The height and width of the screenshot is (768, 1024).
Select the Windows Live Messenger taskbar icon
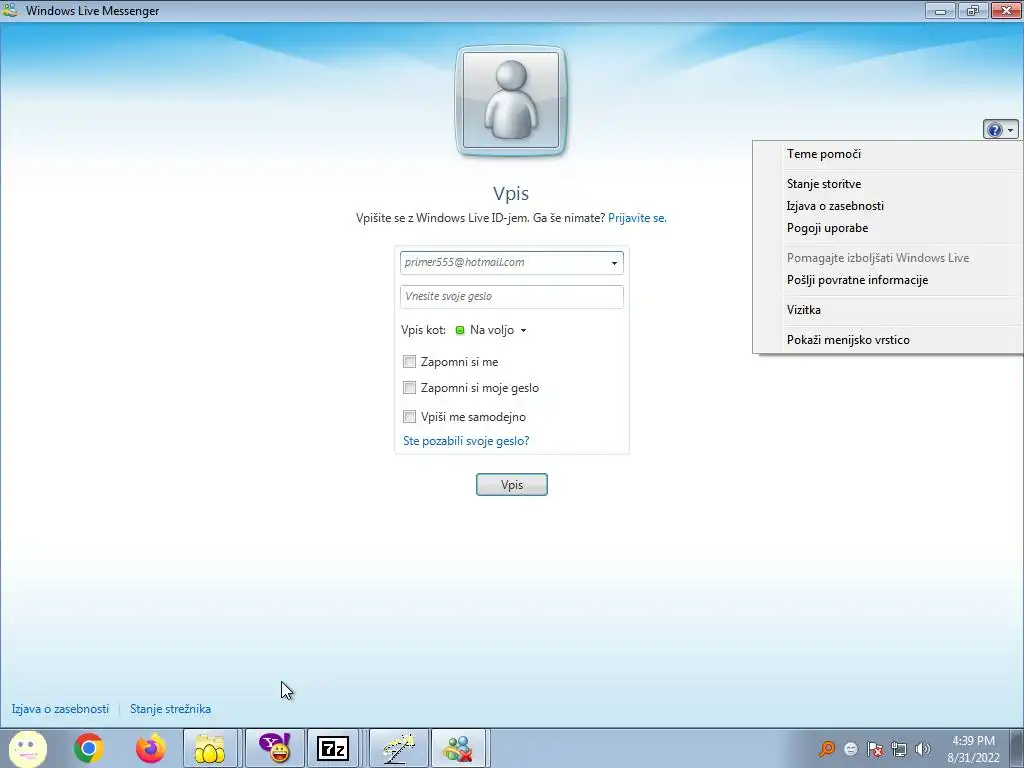(458, 748)
